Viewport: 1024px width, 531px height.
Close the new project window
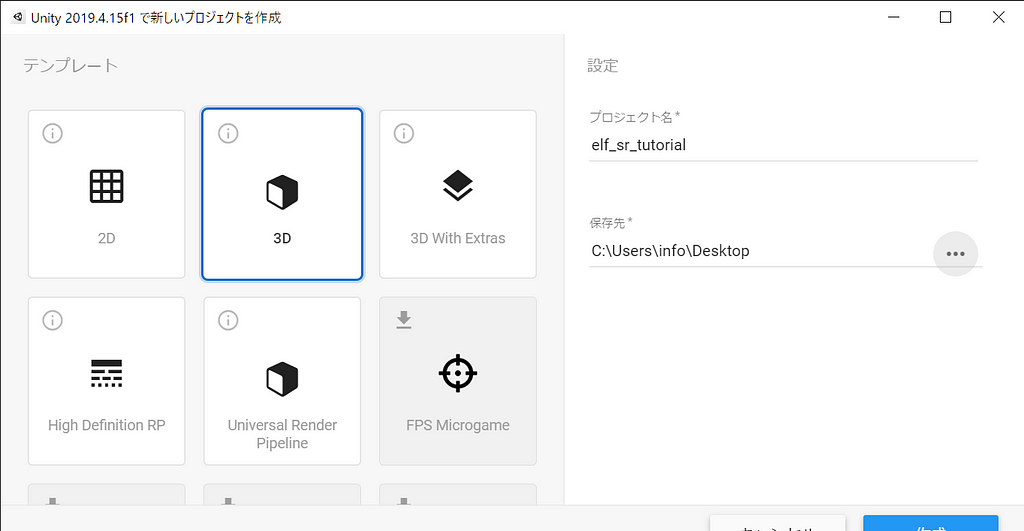click(999, 17)
